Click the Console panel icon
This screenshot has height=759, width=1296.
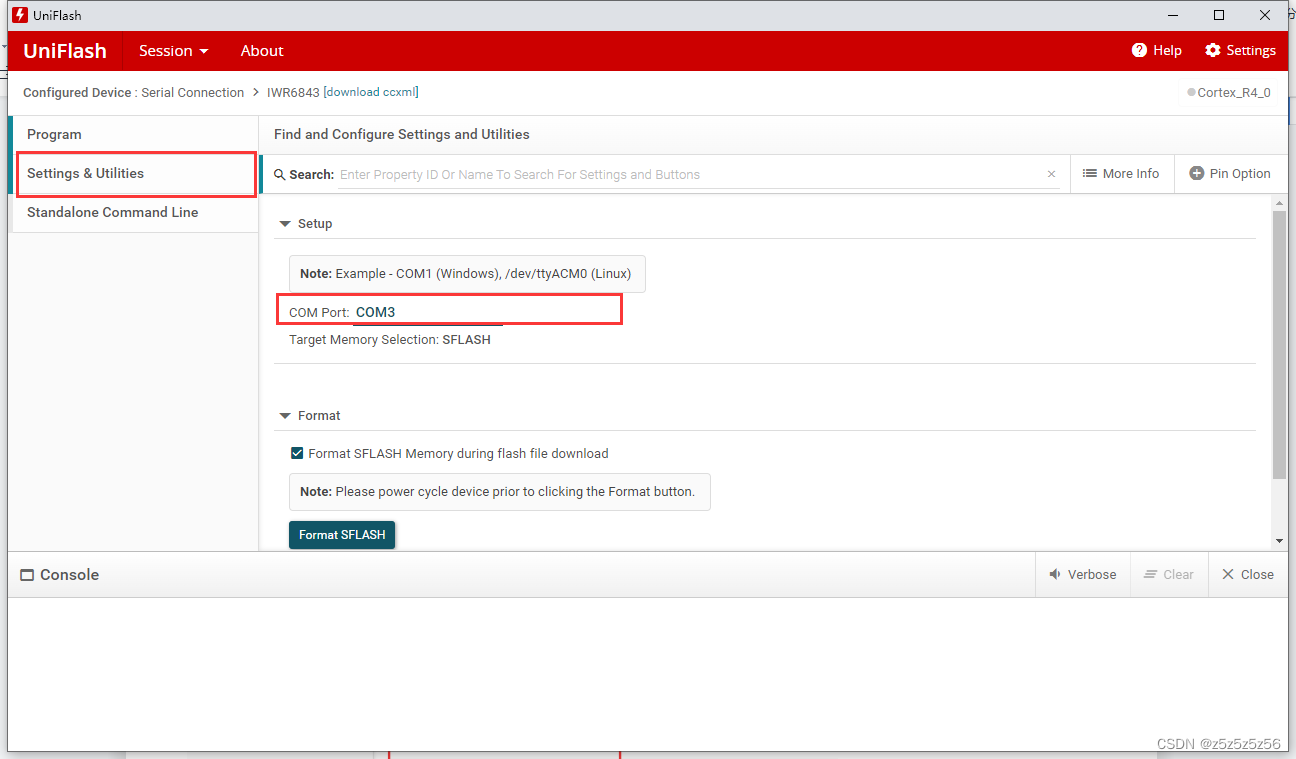[27, 575]
